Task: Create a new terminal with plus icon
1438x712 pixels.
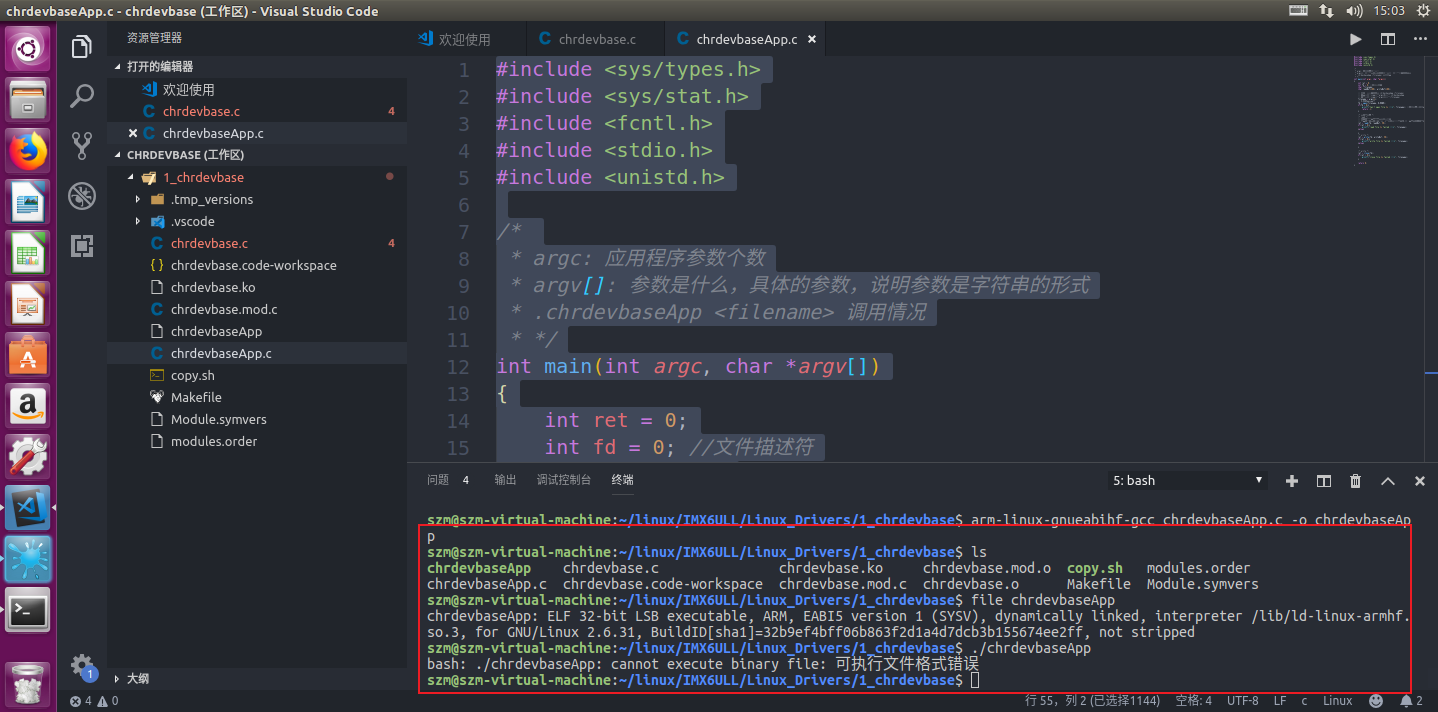Action: [1292, 481]
